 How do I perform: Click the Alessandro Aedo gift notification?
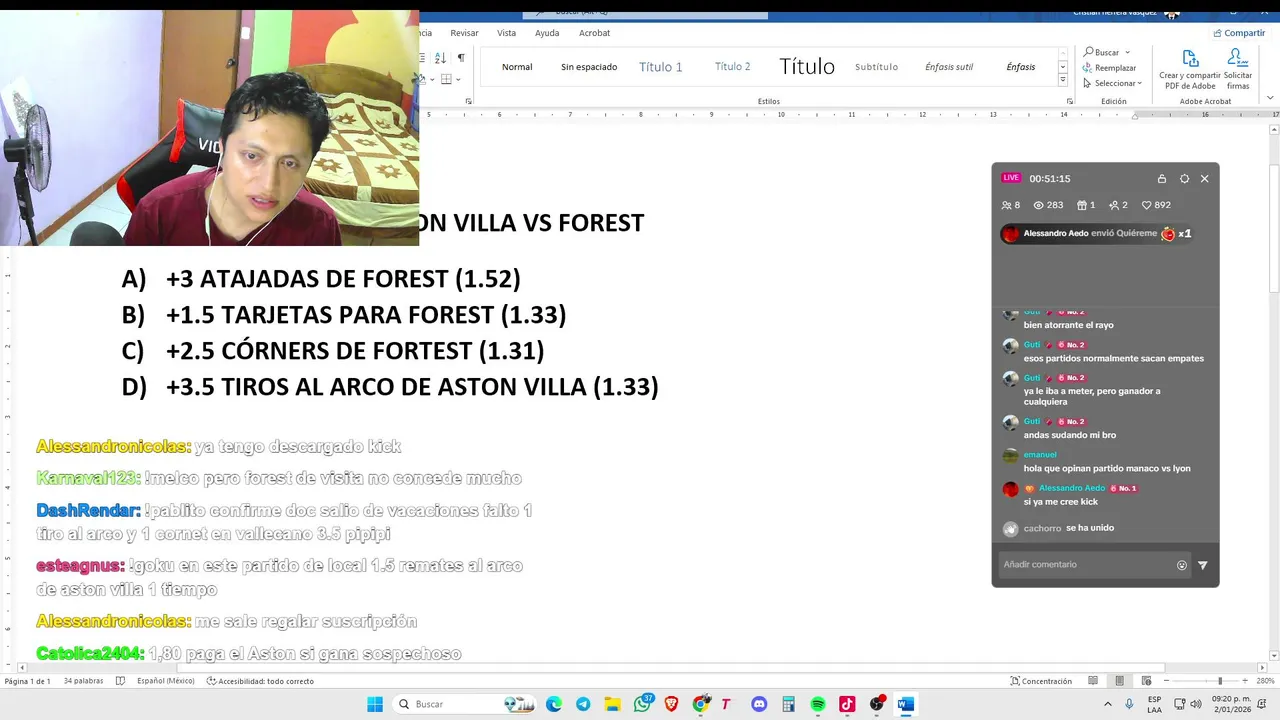1097,234
